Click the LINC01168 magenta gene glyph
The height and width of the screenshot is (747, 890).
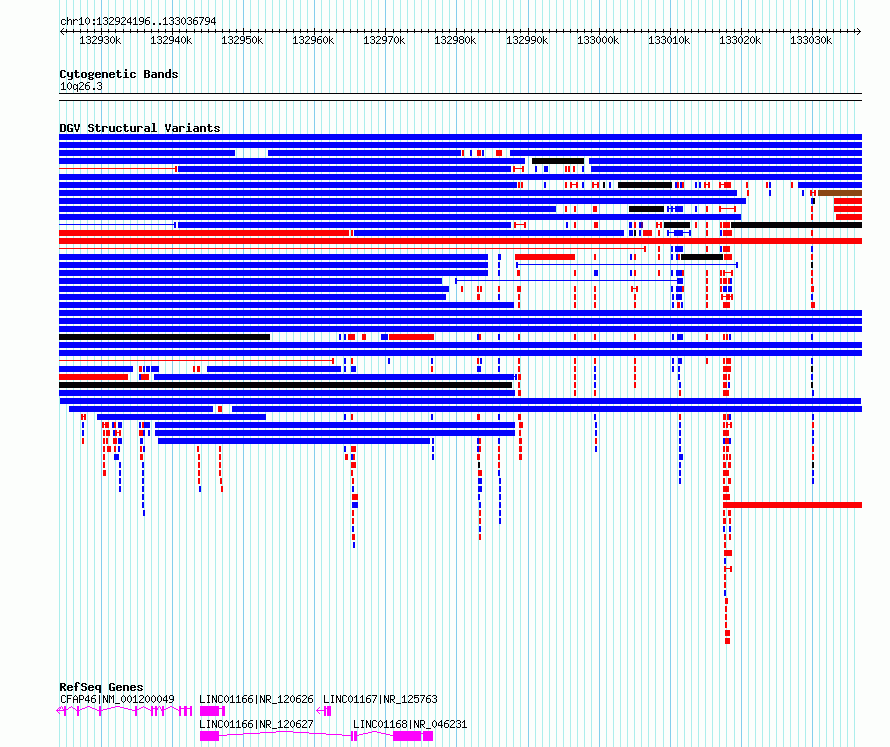tap(393, 736)
